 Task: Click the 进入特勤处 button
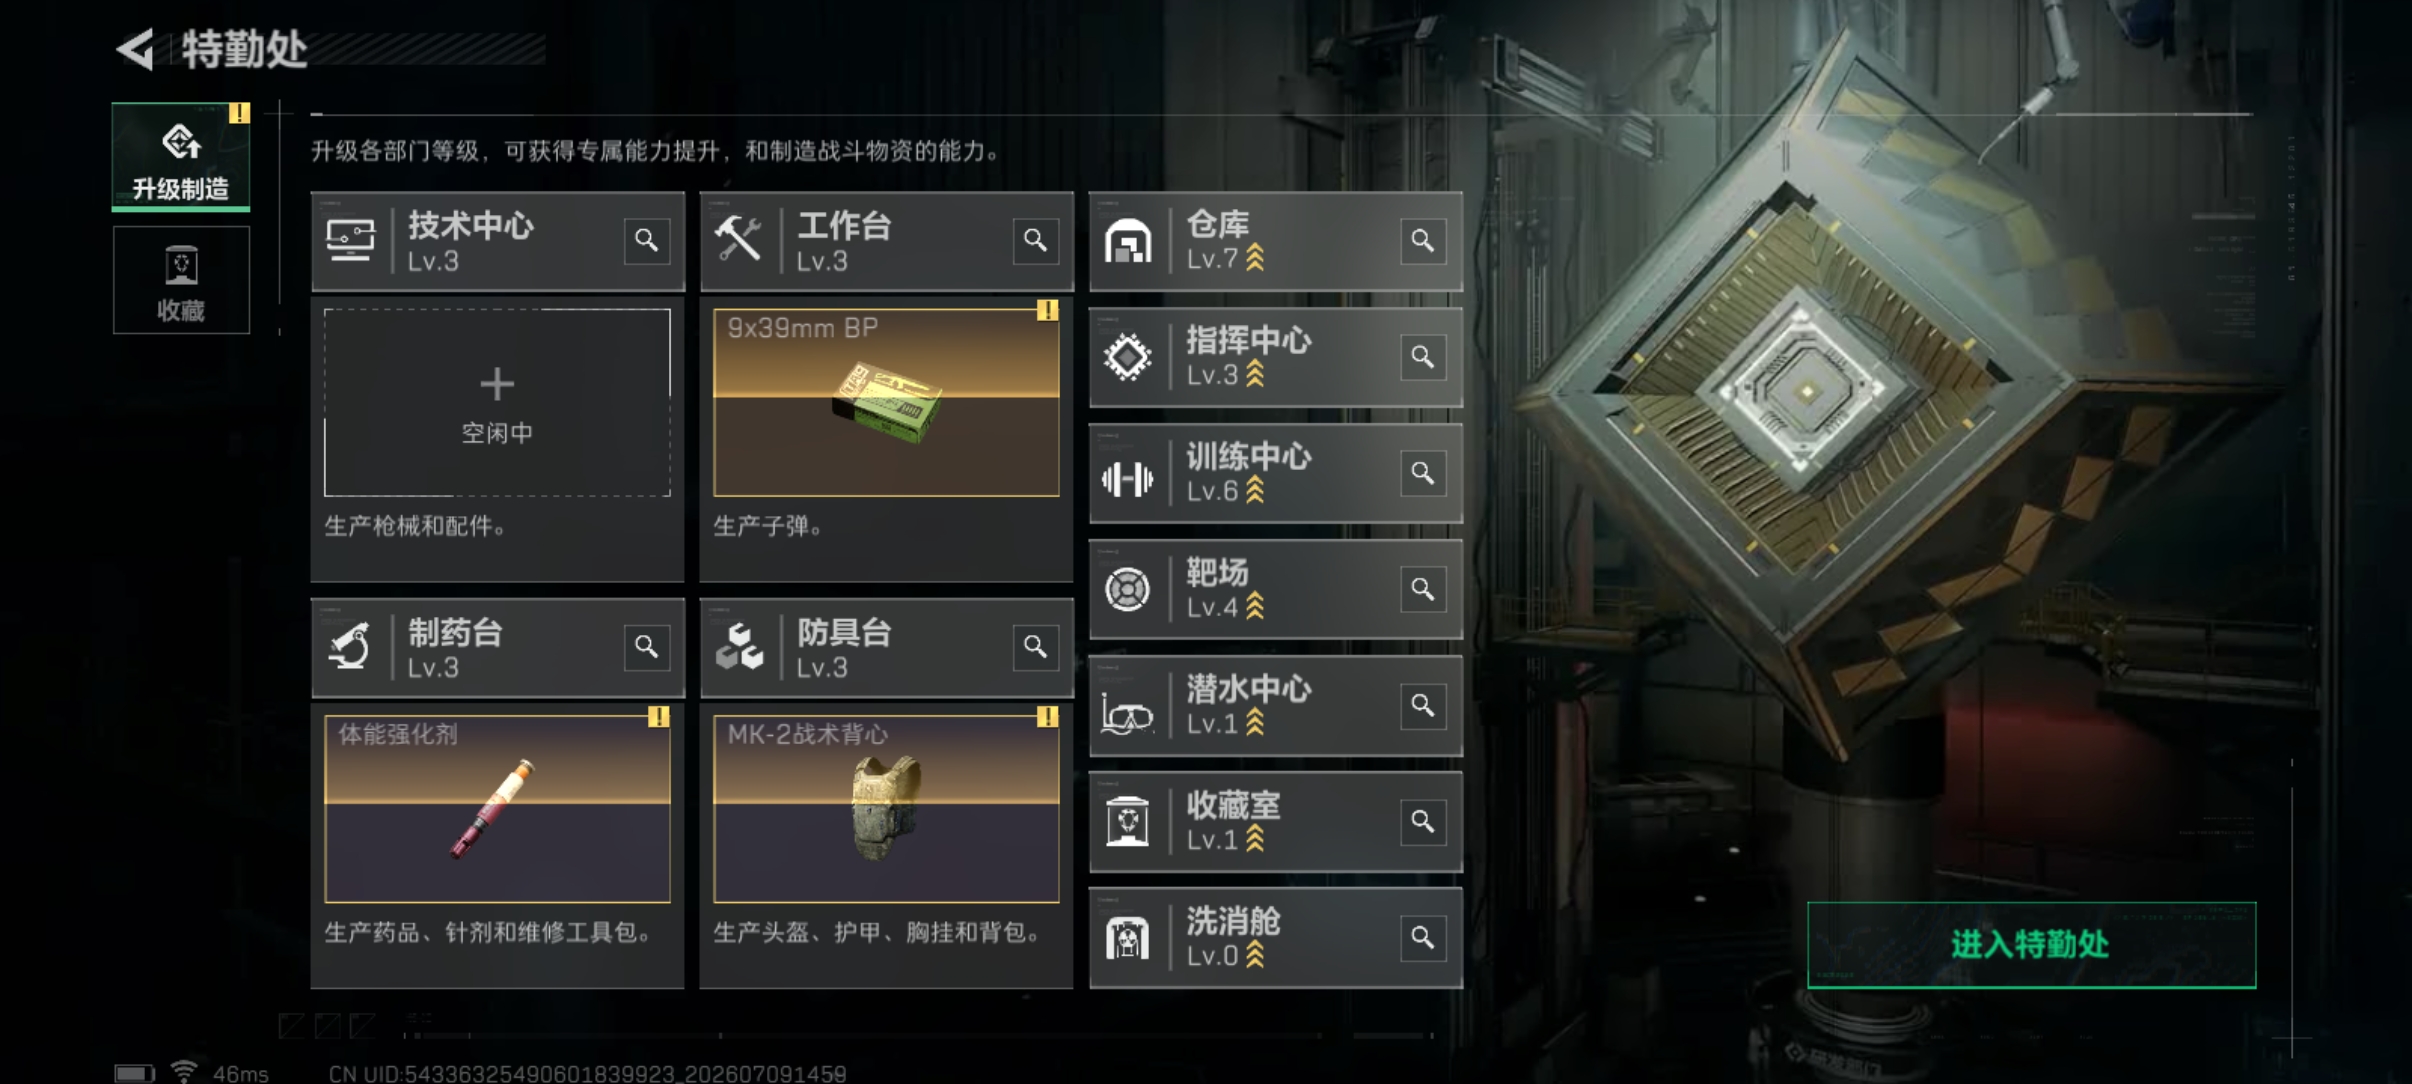pos(2031,945)
